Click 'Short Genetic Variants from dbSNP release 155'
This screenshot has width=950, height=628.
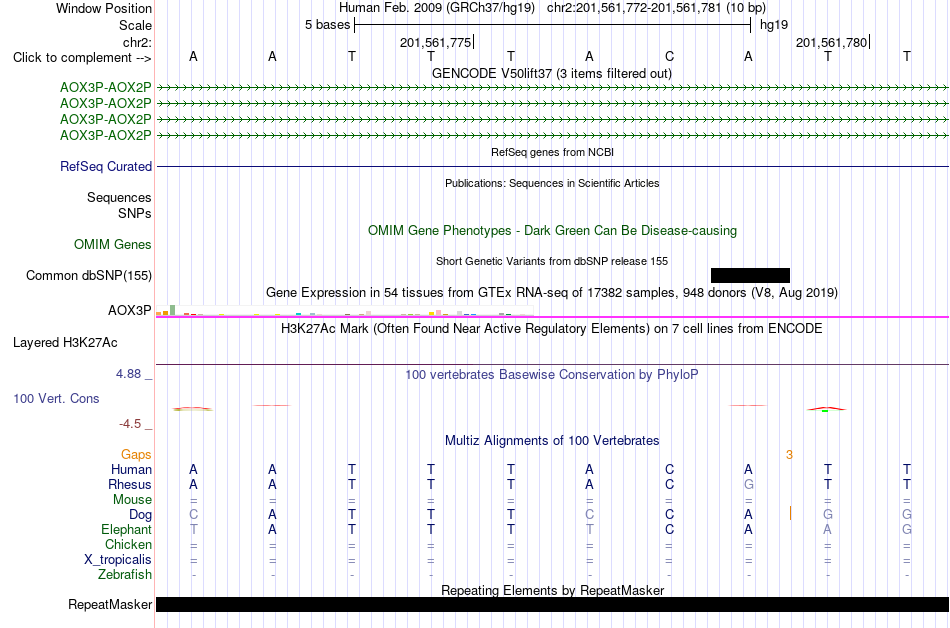(552, 262)
